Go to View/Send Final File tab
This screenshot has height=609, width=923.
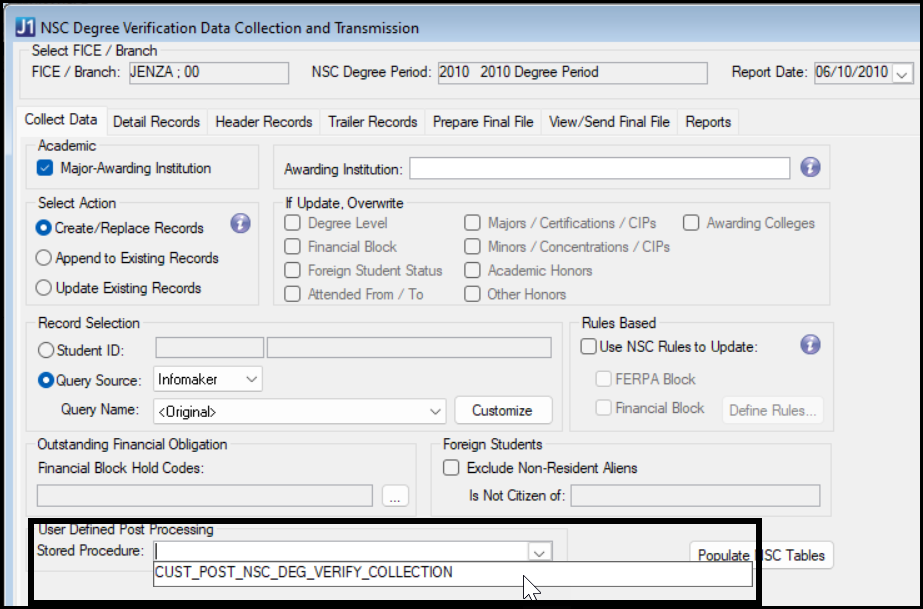tap(609, 122)
